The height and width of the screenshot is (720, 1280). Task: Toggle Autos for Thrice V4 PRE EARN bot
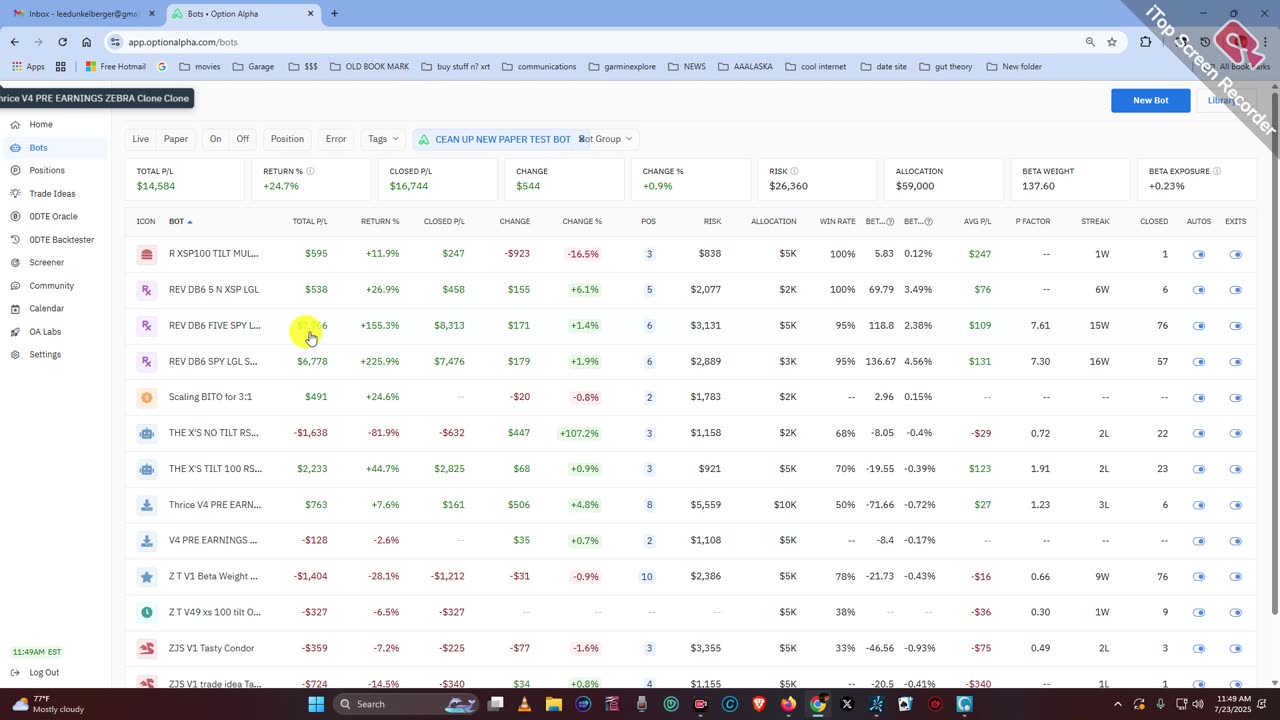point(1199,505)
